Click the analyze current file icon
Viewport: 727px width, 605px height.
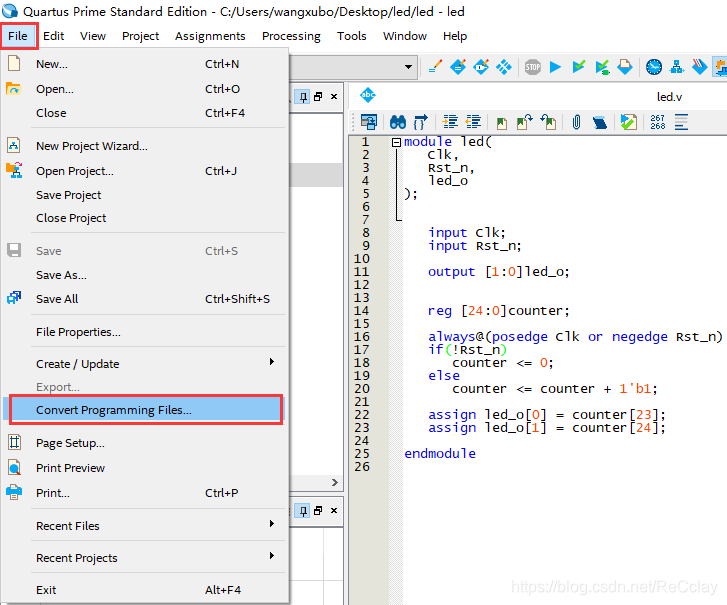(629, 122)
